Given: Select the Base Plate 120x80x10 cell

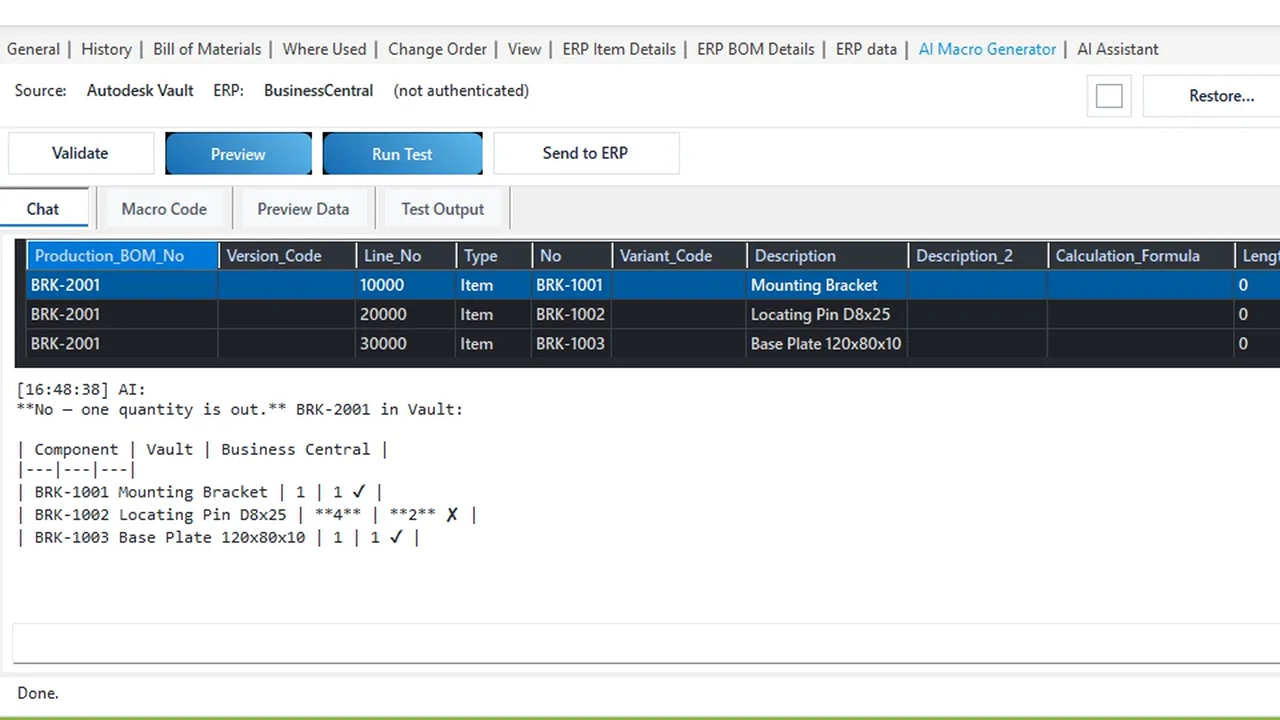Looking at the screenshot, I should point(827,343).
